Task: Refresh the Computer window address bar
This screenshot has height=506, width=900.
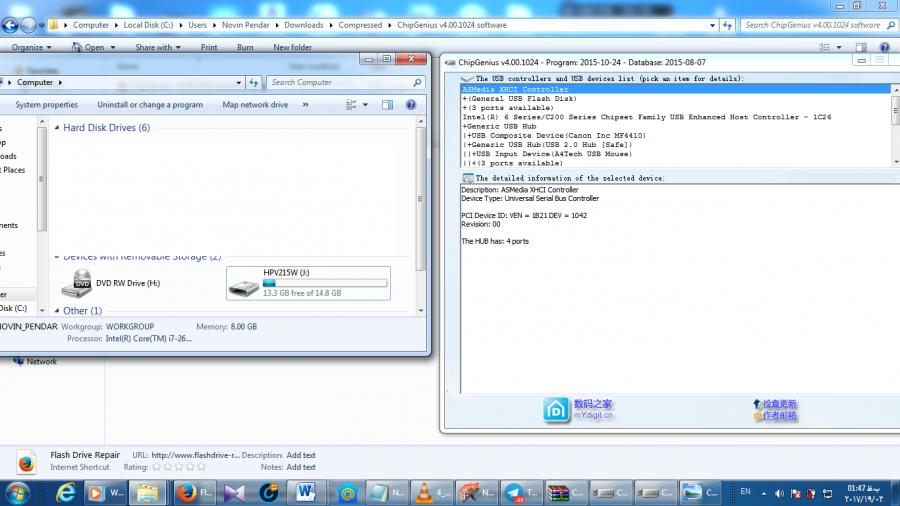Action: pos(254,83)
